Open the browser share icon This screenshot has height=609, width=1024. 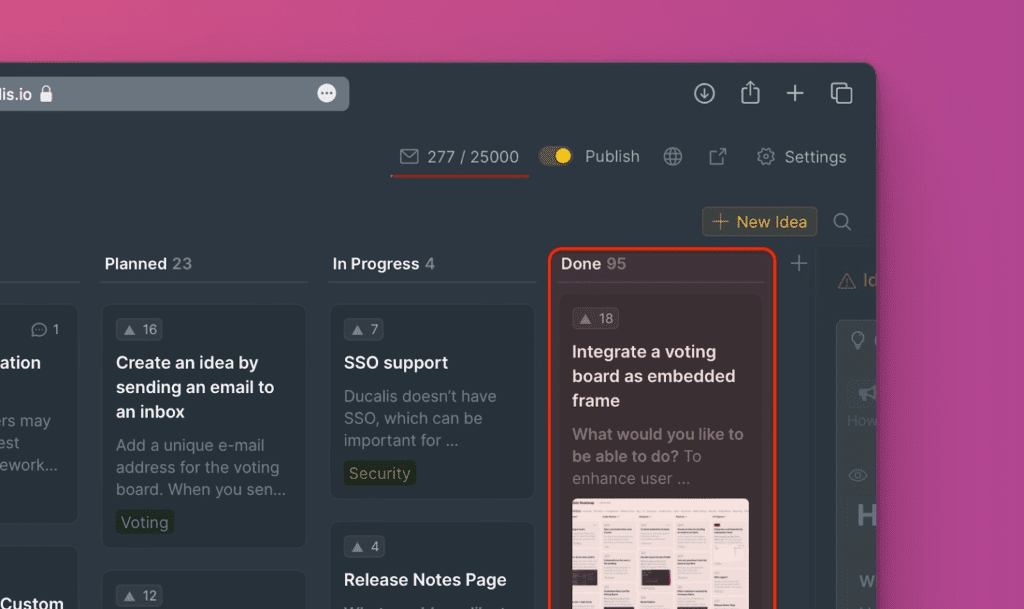click(750, 93)
